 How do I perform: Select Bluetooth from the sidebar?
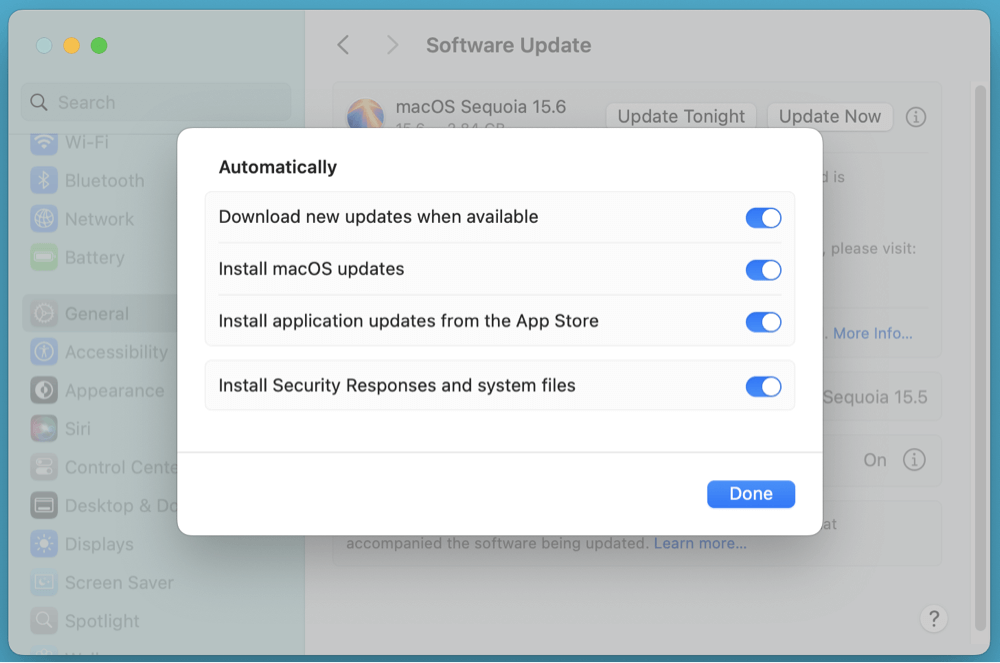pos(100,180)
